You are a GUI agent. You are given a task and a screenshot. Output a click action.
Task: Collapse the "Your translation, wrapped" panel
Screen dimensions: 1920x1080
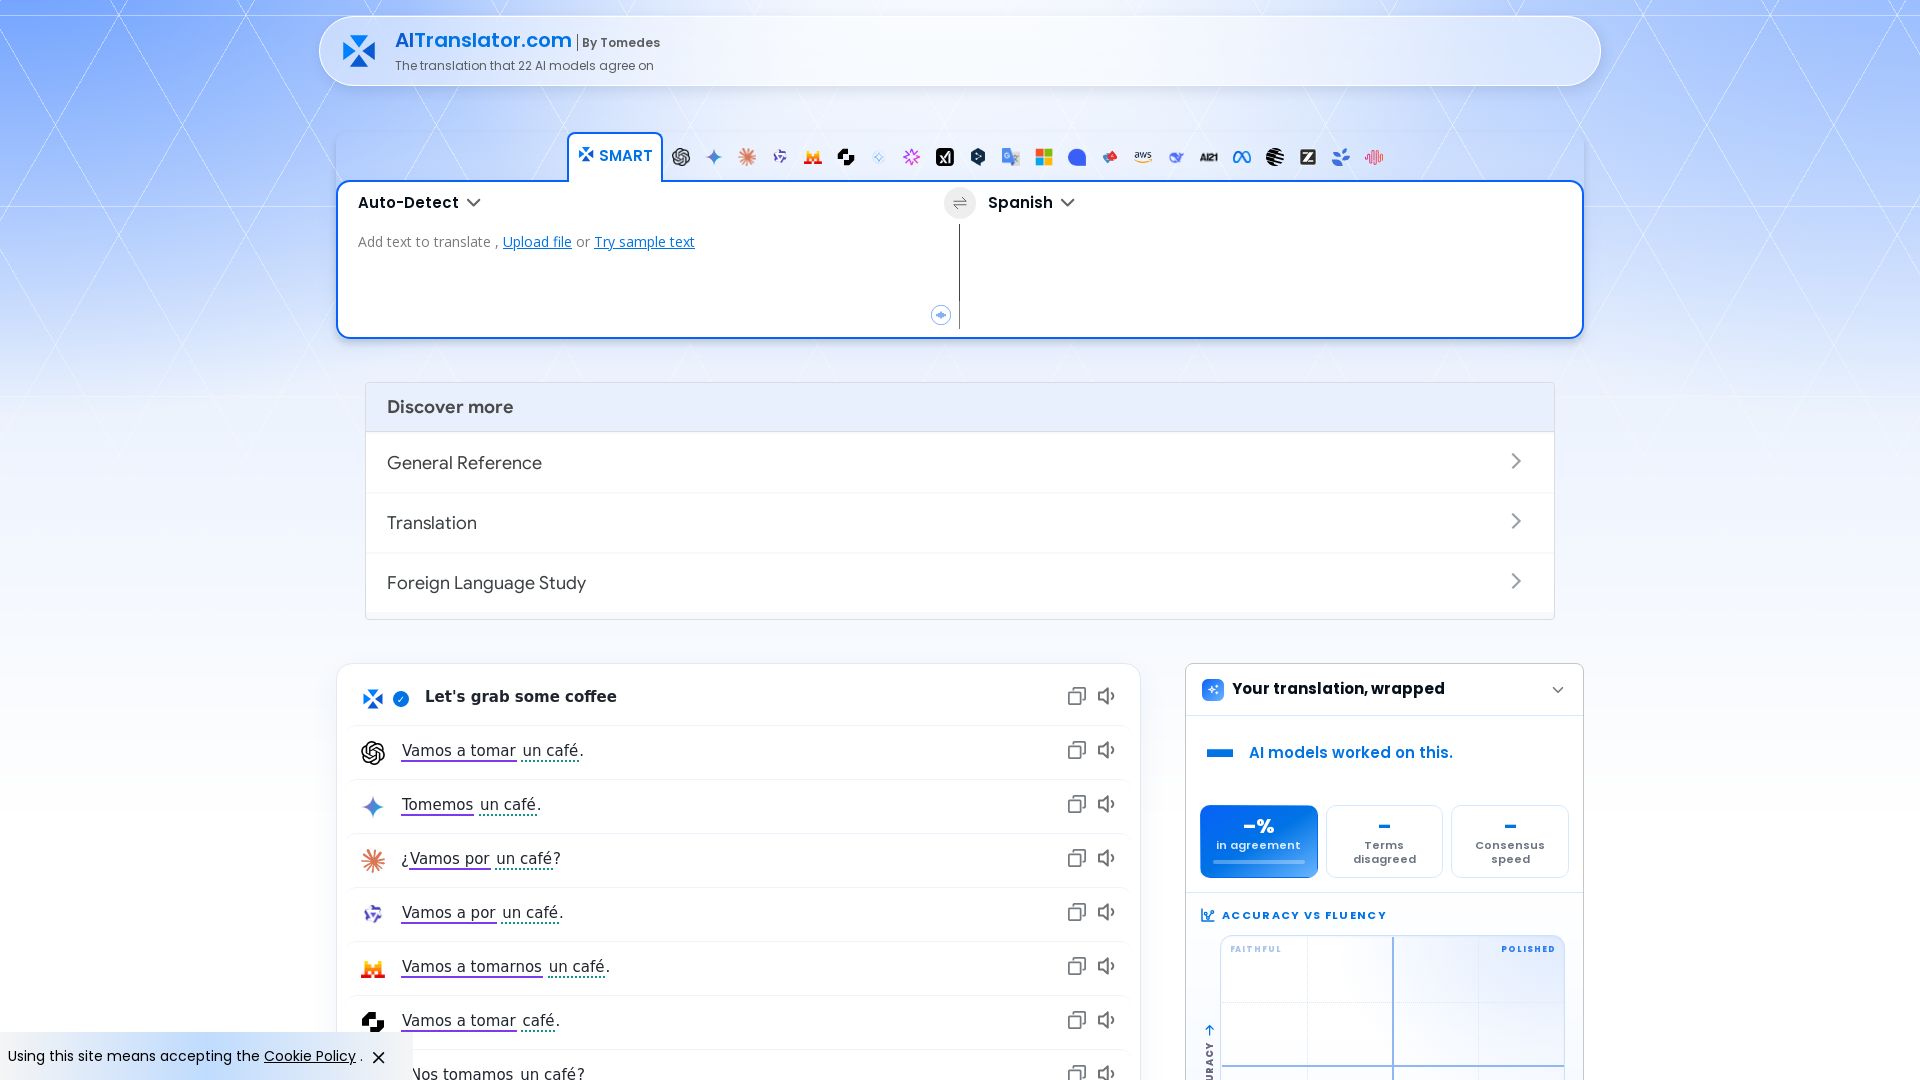[x=1558, y=690]
